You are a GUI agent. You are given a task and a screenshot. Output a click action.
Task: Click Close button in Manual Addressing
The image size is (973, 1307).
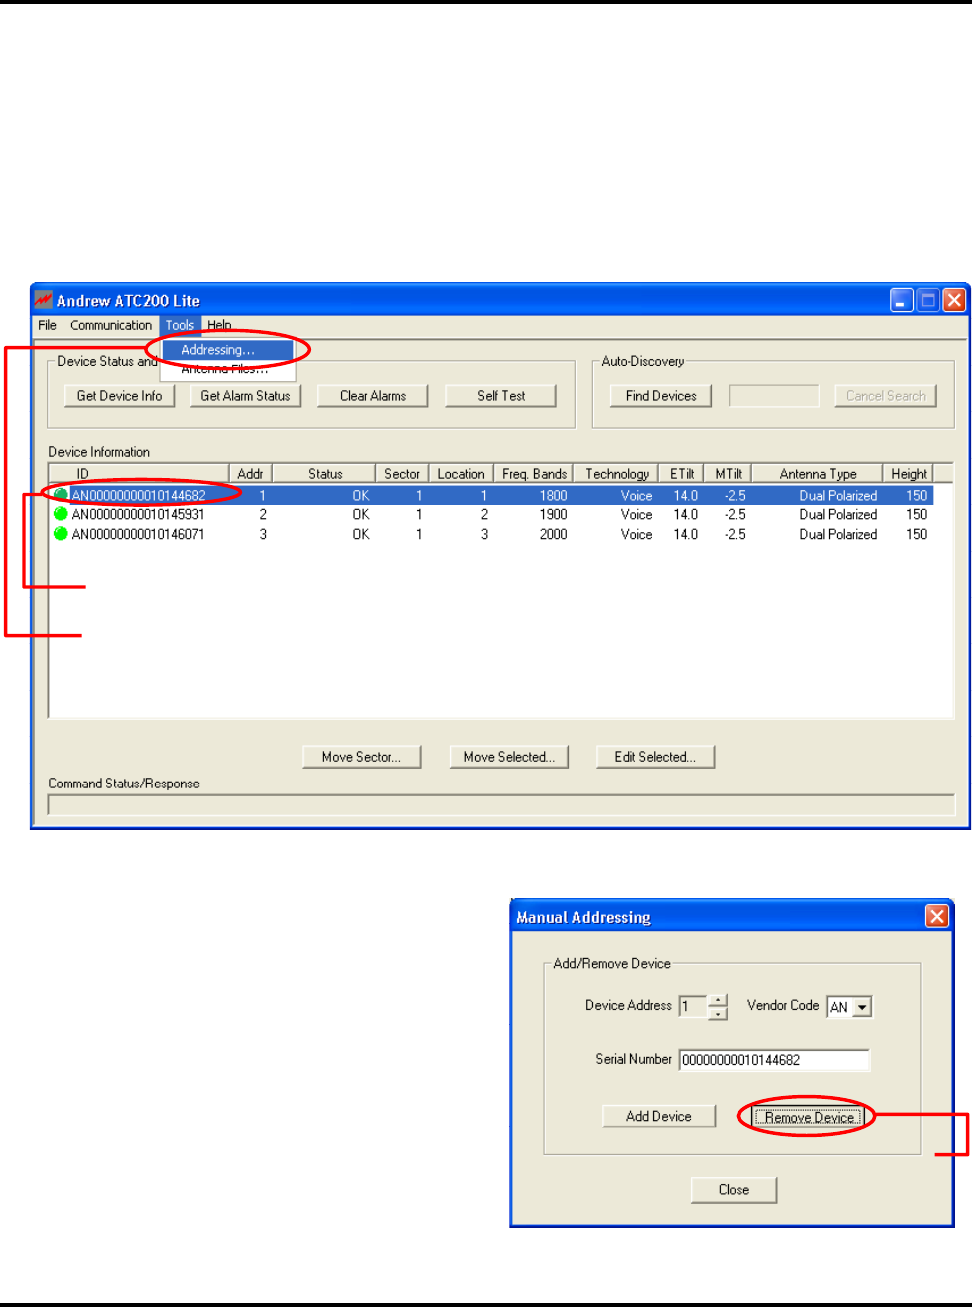tap(734, 1190)
